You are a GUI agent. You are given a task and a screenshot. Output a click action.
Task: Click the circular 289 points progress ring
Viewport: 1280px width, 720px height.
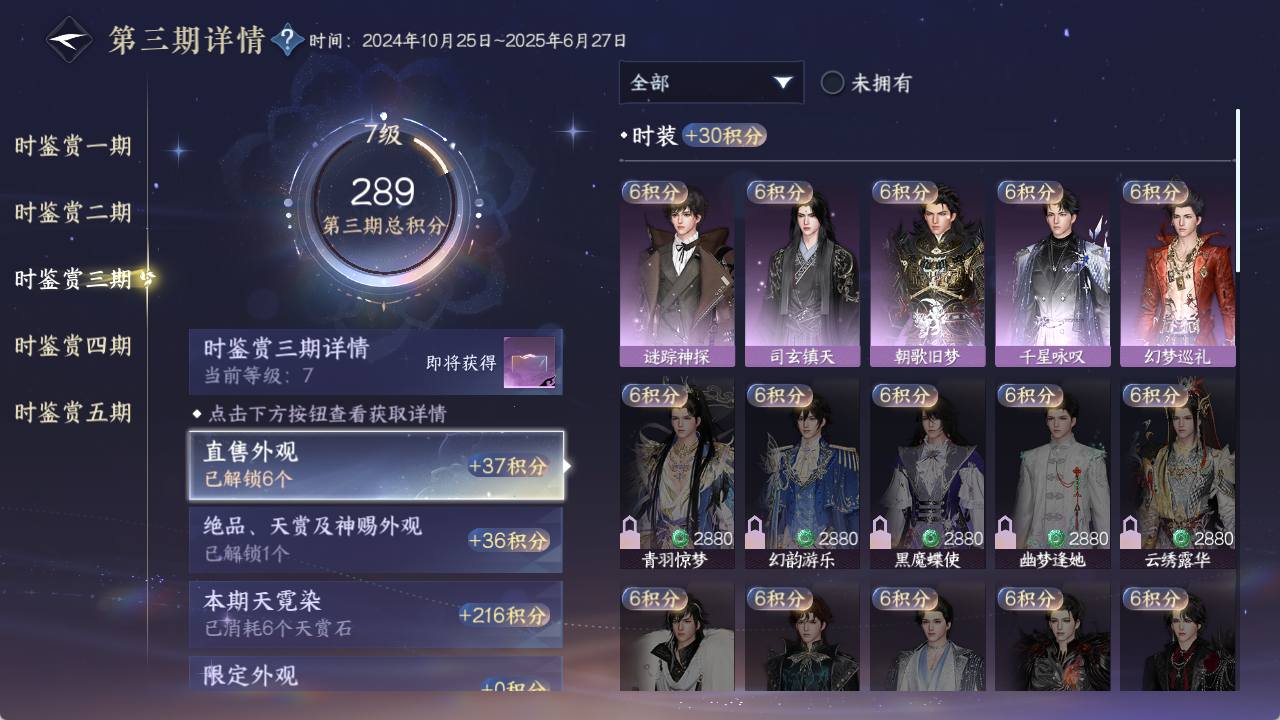coord(383,205)
